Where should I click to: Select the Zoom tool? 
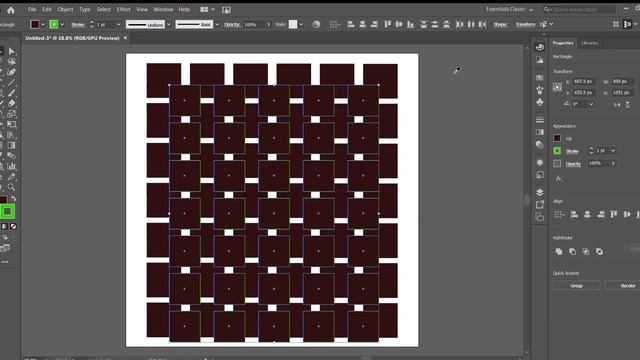coord(11,187)
